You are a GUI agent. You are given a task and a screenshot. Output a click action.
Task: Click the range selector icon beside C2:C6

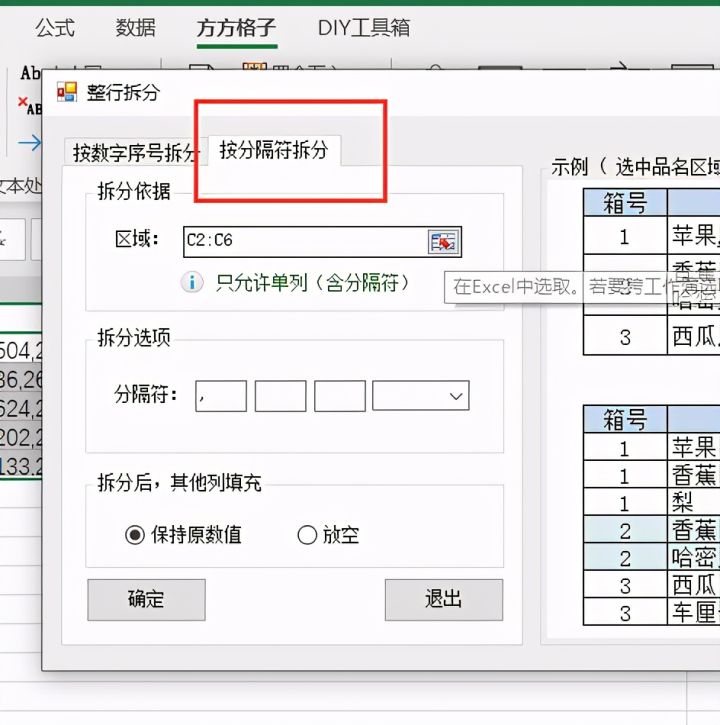click(x=443, y=241)
